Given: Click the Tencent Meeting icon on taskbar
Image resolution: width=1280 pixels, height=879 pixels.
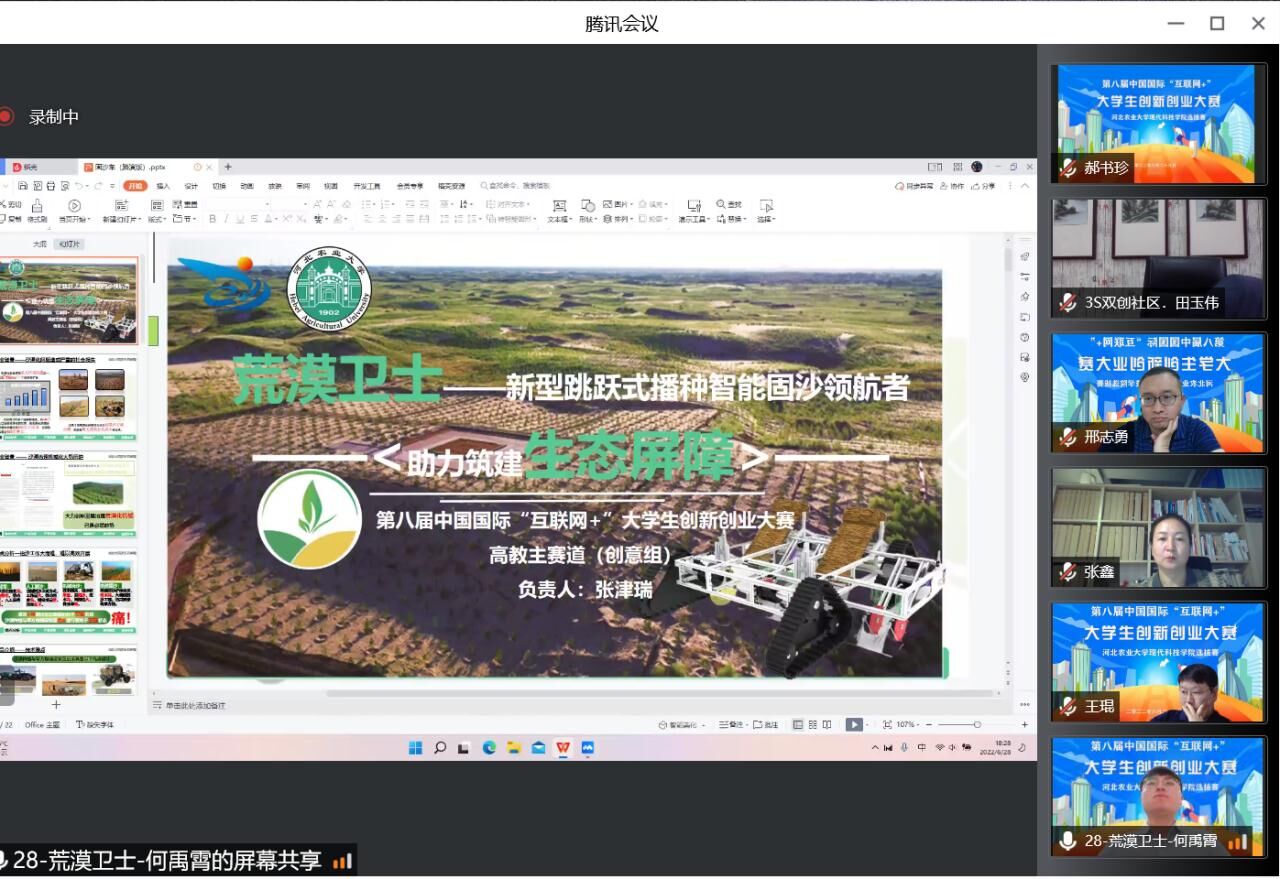Looking at the screenshot, I should coord(588,747).
